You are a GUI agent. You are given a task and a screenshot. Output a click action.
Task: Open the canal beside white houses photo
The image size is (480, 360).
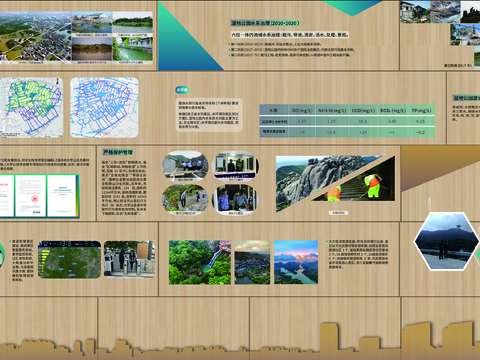pos(133,50)
